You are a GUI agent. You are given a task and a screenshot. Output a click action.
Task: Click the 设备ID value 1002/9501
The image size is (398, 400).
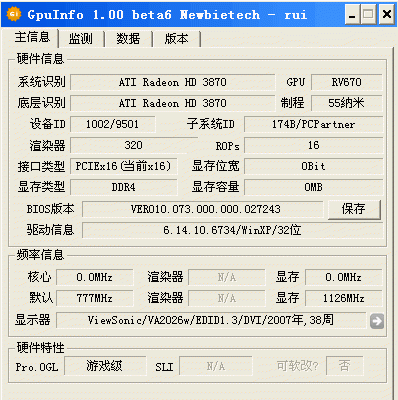click(x=113, y=124)
